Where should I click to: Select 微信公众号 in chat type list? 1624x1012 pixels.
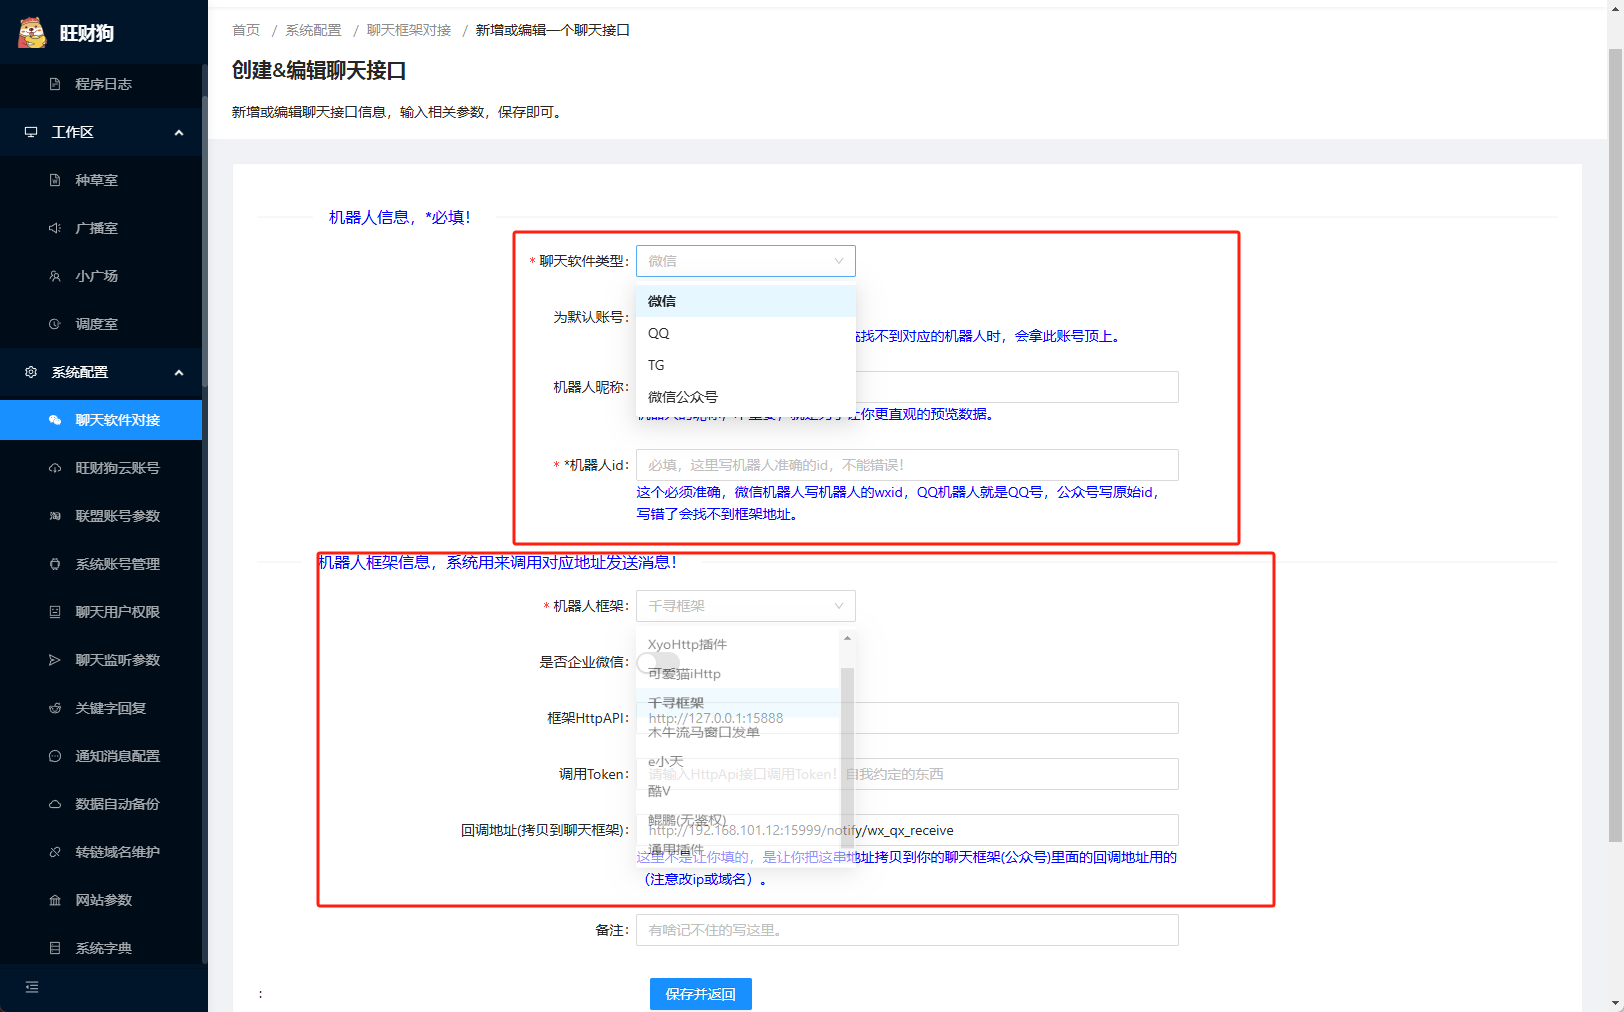[x=746, y=397]
